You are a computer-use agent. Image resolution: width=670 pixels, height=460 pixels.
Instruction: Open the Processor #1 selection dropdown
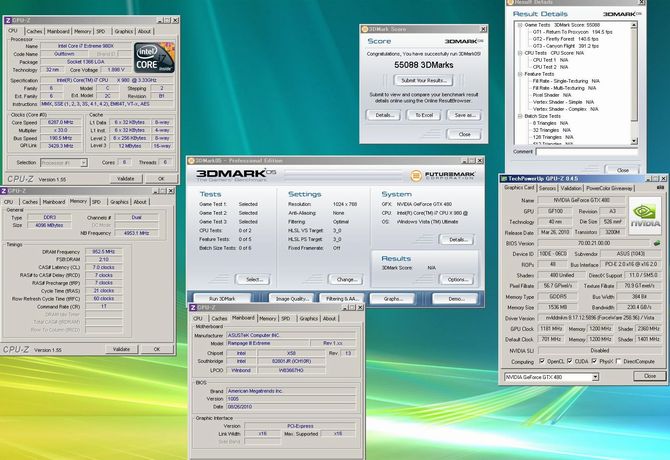point(84,163)
